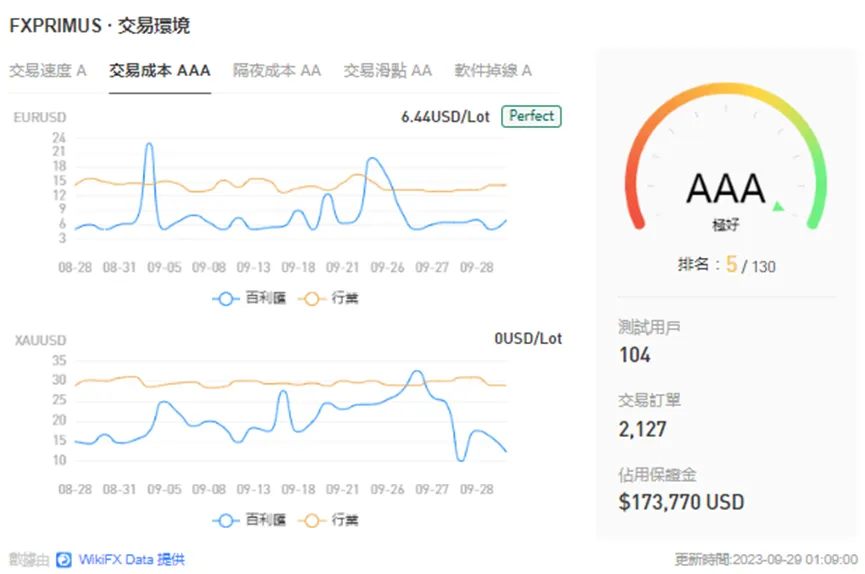
Task: Toggle 行業 series in XAUUSD legend
Action: click(x=328, y=520)
